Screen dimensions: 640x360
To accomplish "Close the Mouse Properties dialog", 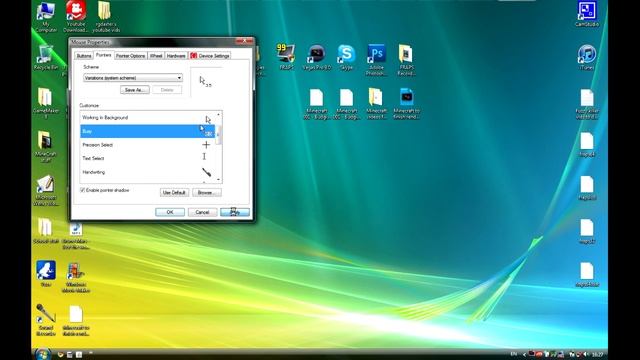I will click(x=244, y=41).
